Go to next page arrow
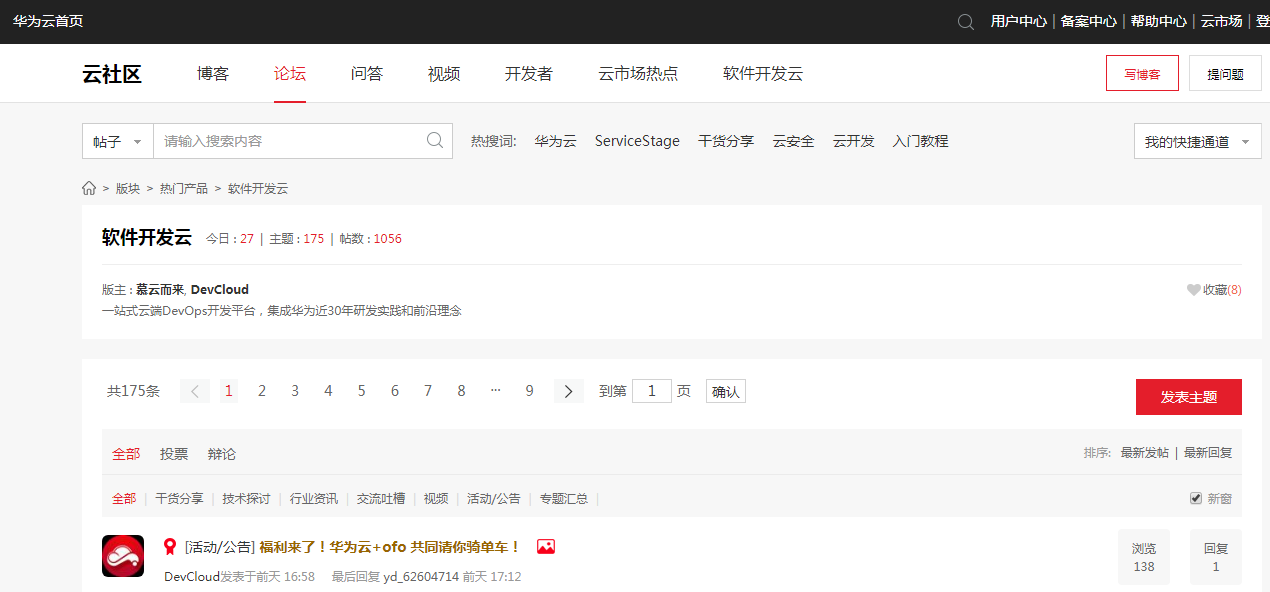 click(x=568, y=391)
